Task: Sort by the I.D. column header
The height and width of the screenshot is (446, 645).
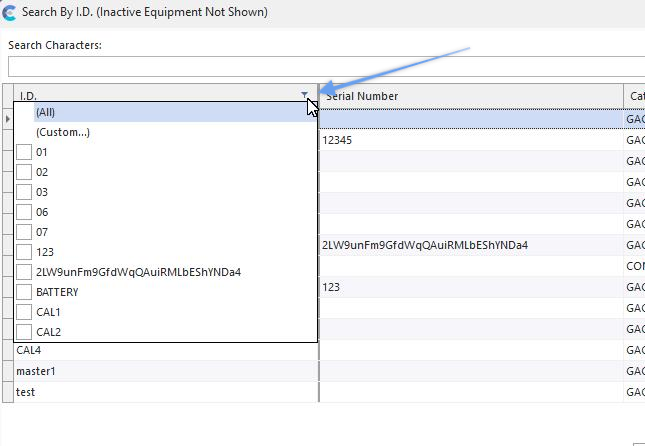Action: click(x=166, y=96)
